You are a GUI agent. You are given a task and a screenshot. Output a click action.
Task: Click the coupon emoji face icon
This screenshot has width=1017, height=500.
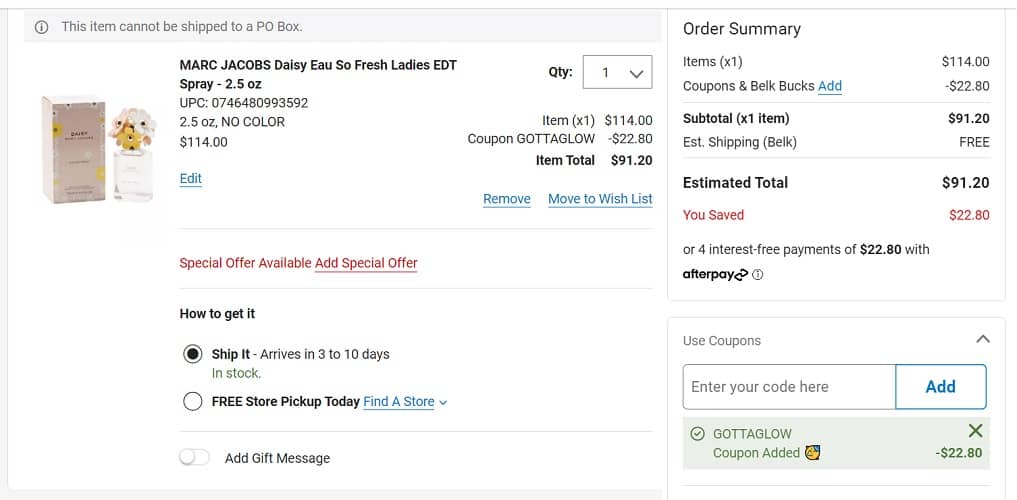[813, 453]
